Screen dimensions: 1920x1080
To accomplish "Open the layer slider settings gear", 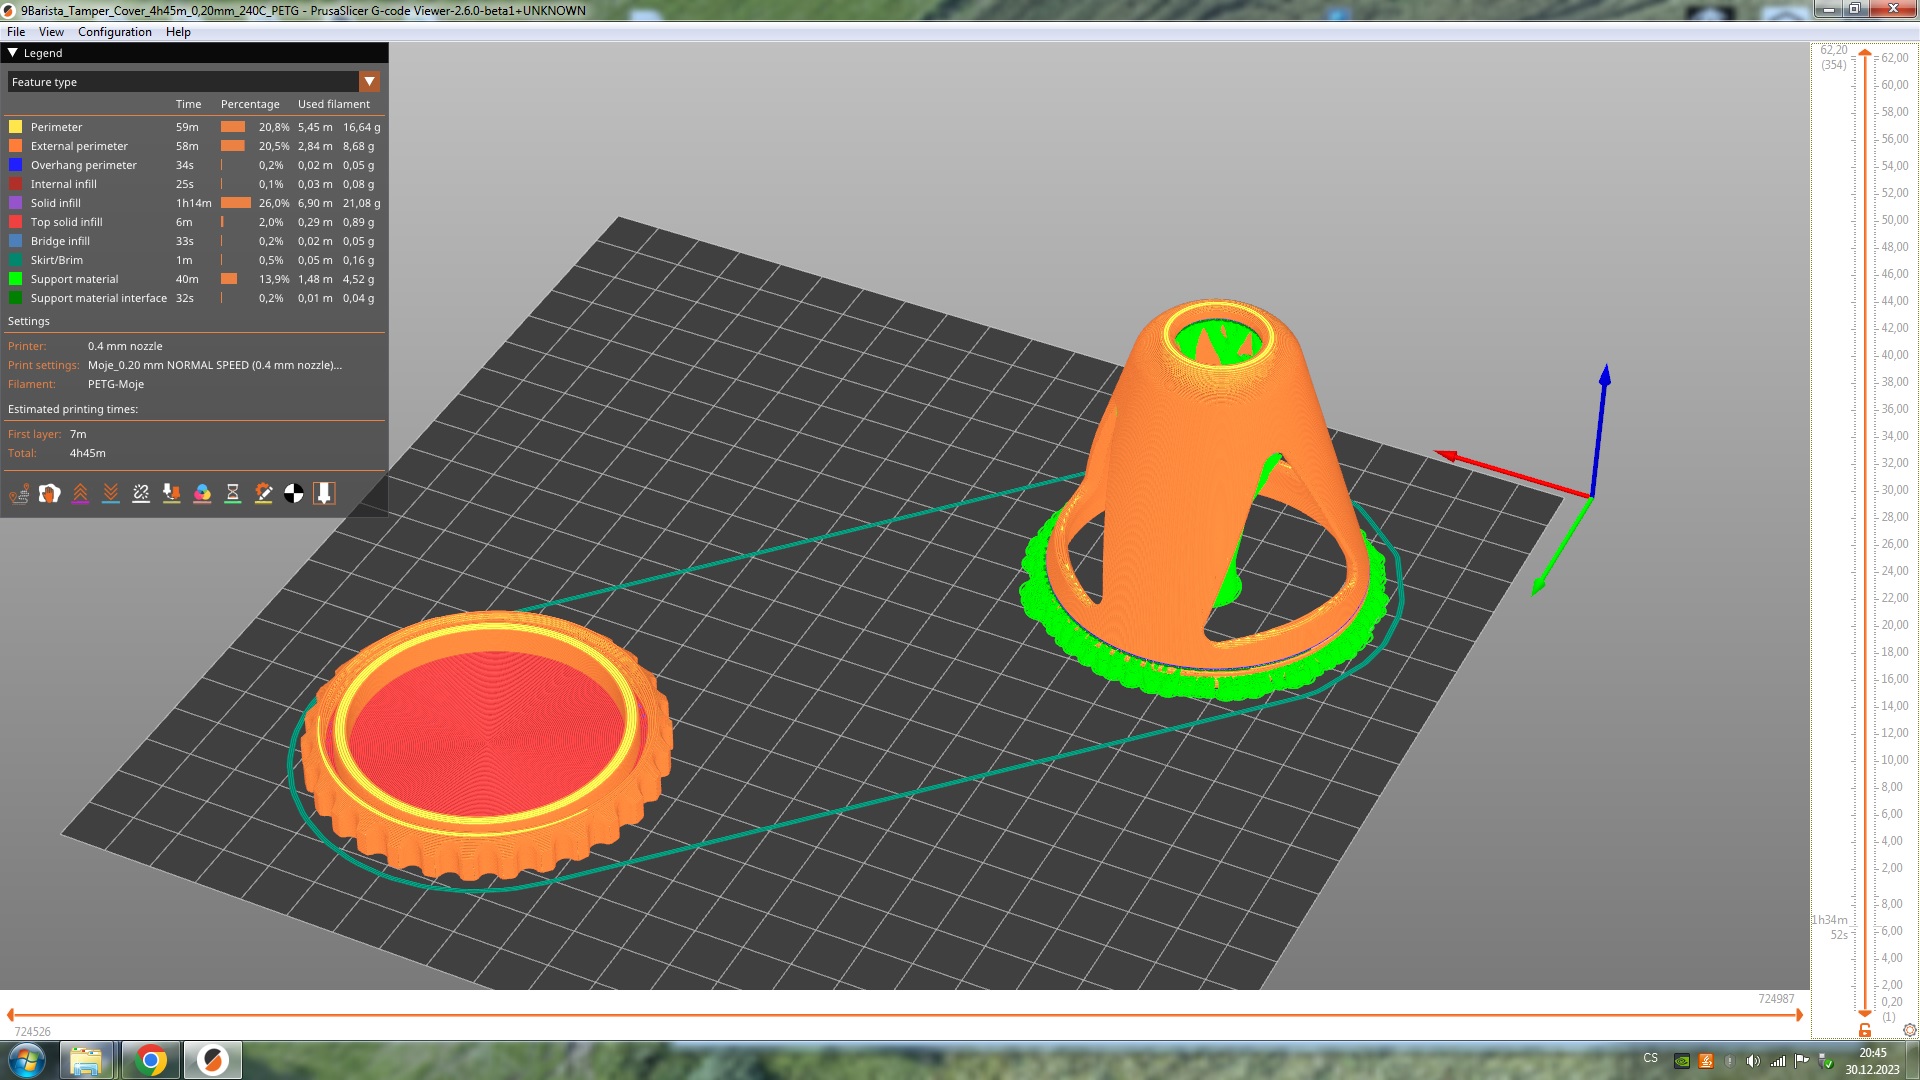I will (x=1909, y=1030).
